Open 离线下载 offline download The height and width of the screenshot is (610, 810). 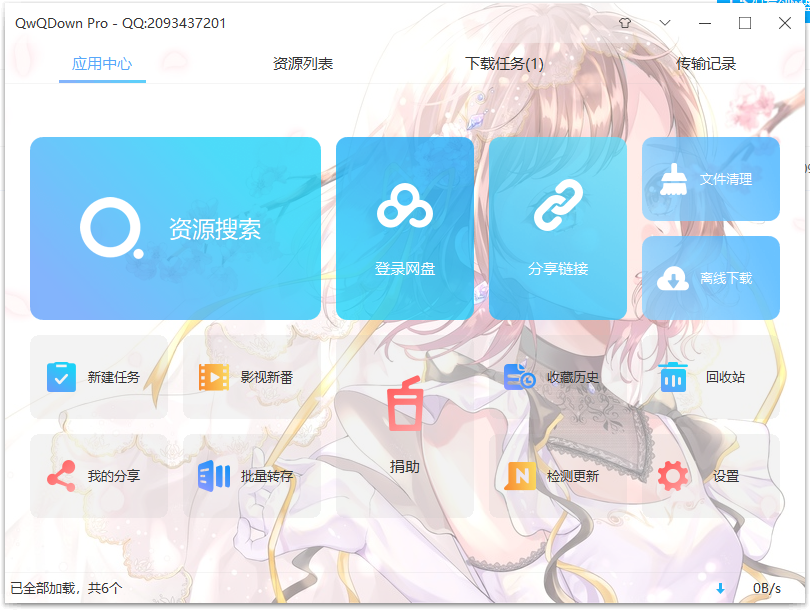(711, 277)
